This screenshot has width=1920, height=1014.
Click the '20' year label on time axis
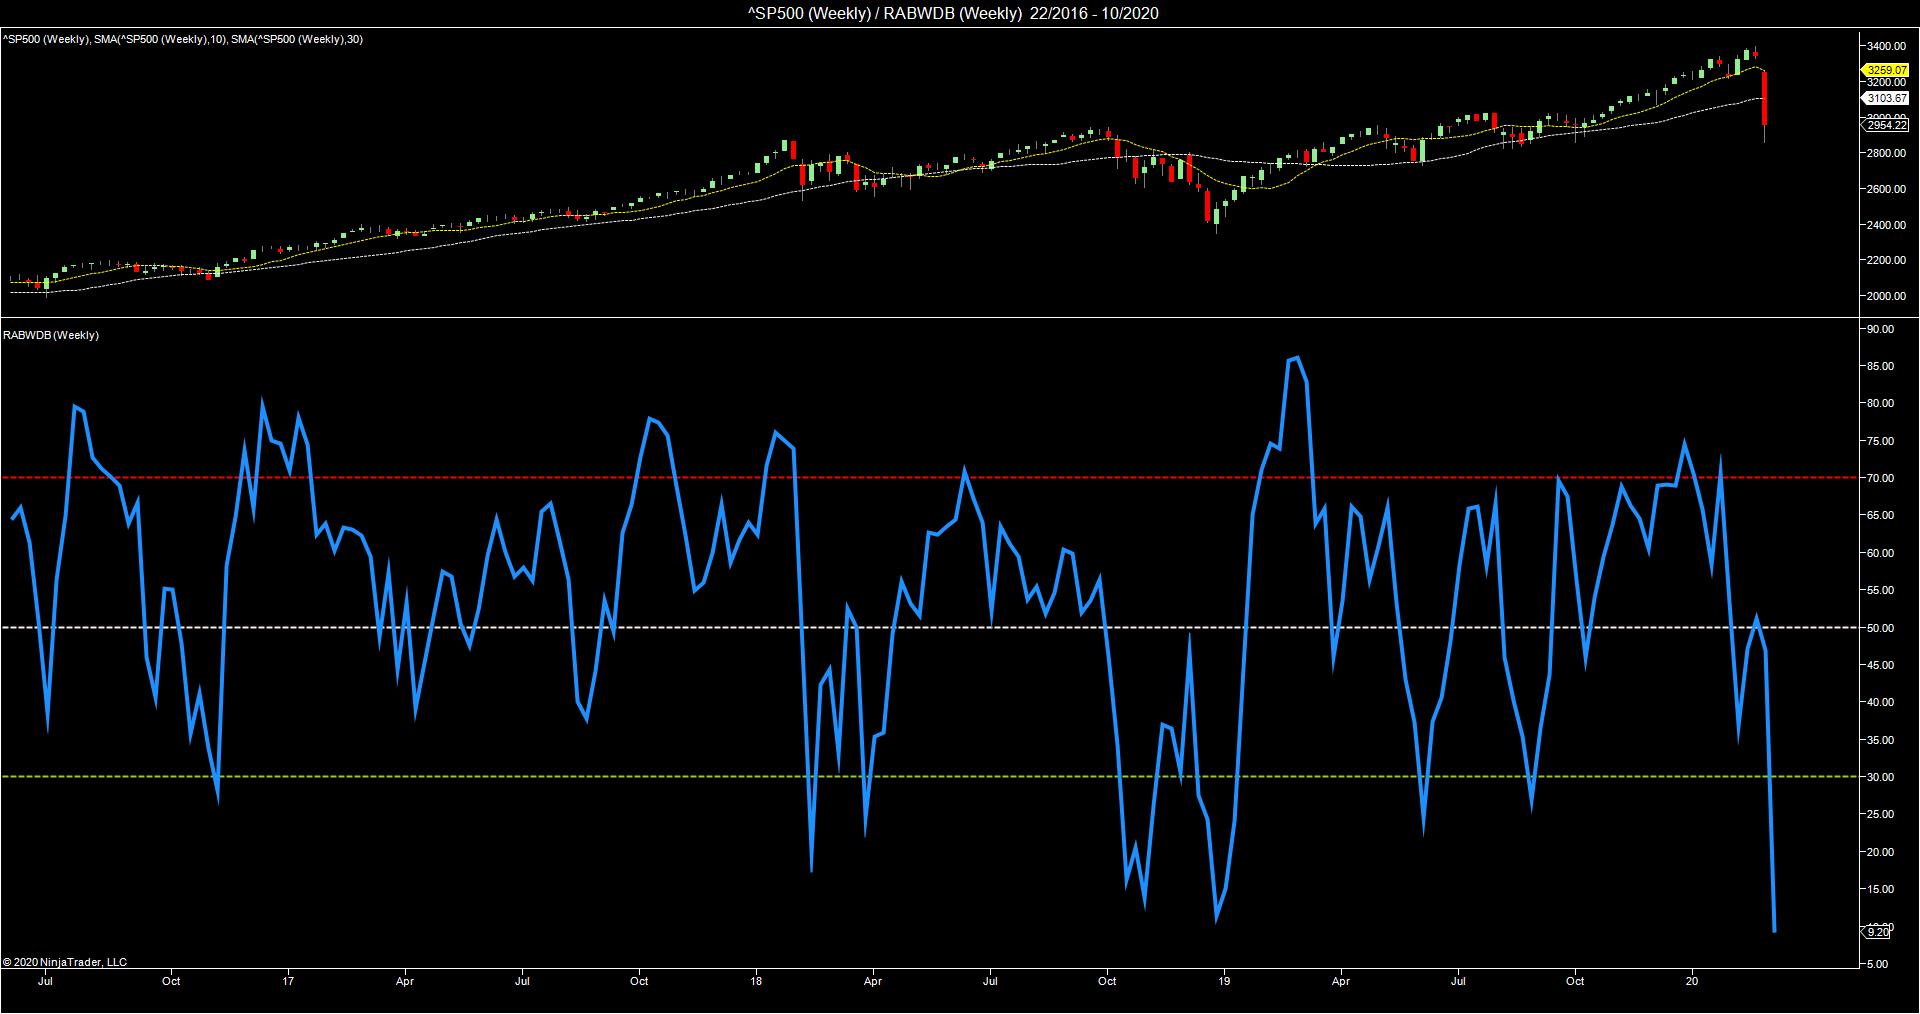click(1692, 981)
